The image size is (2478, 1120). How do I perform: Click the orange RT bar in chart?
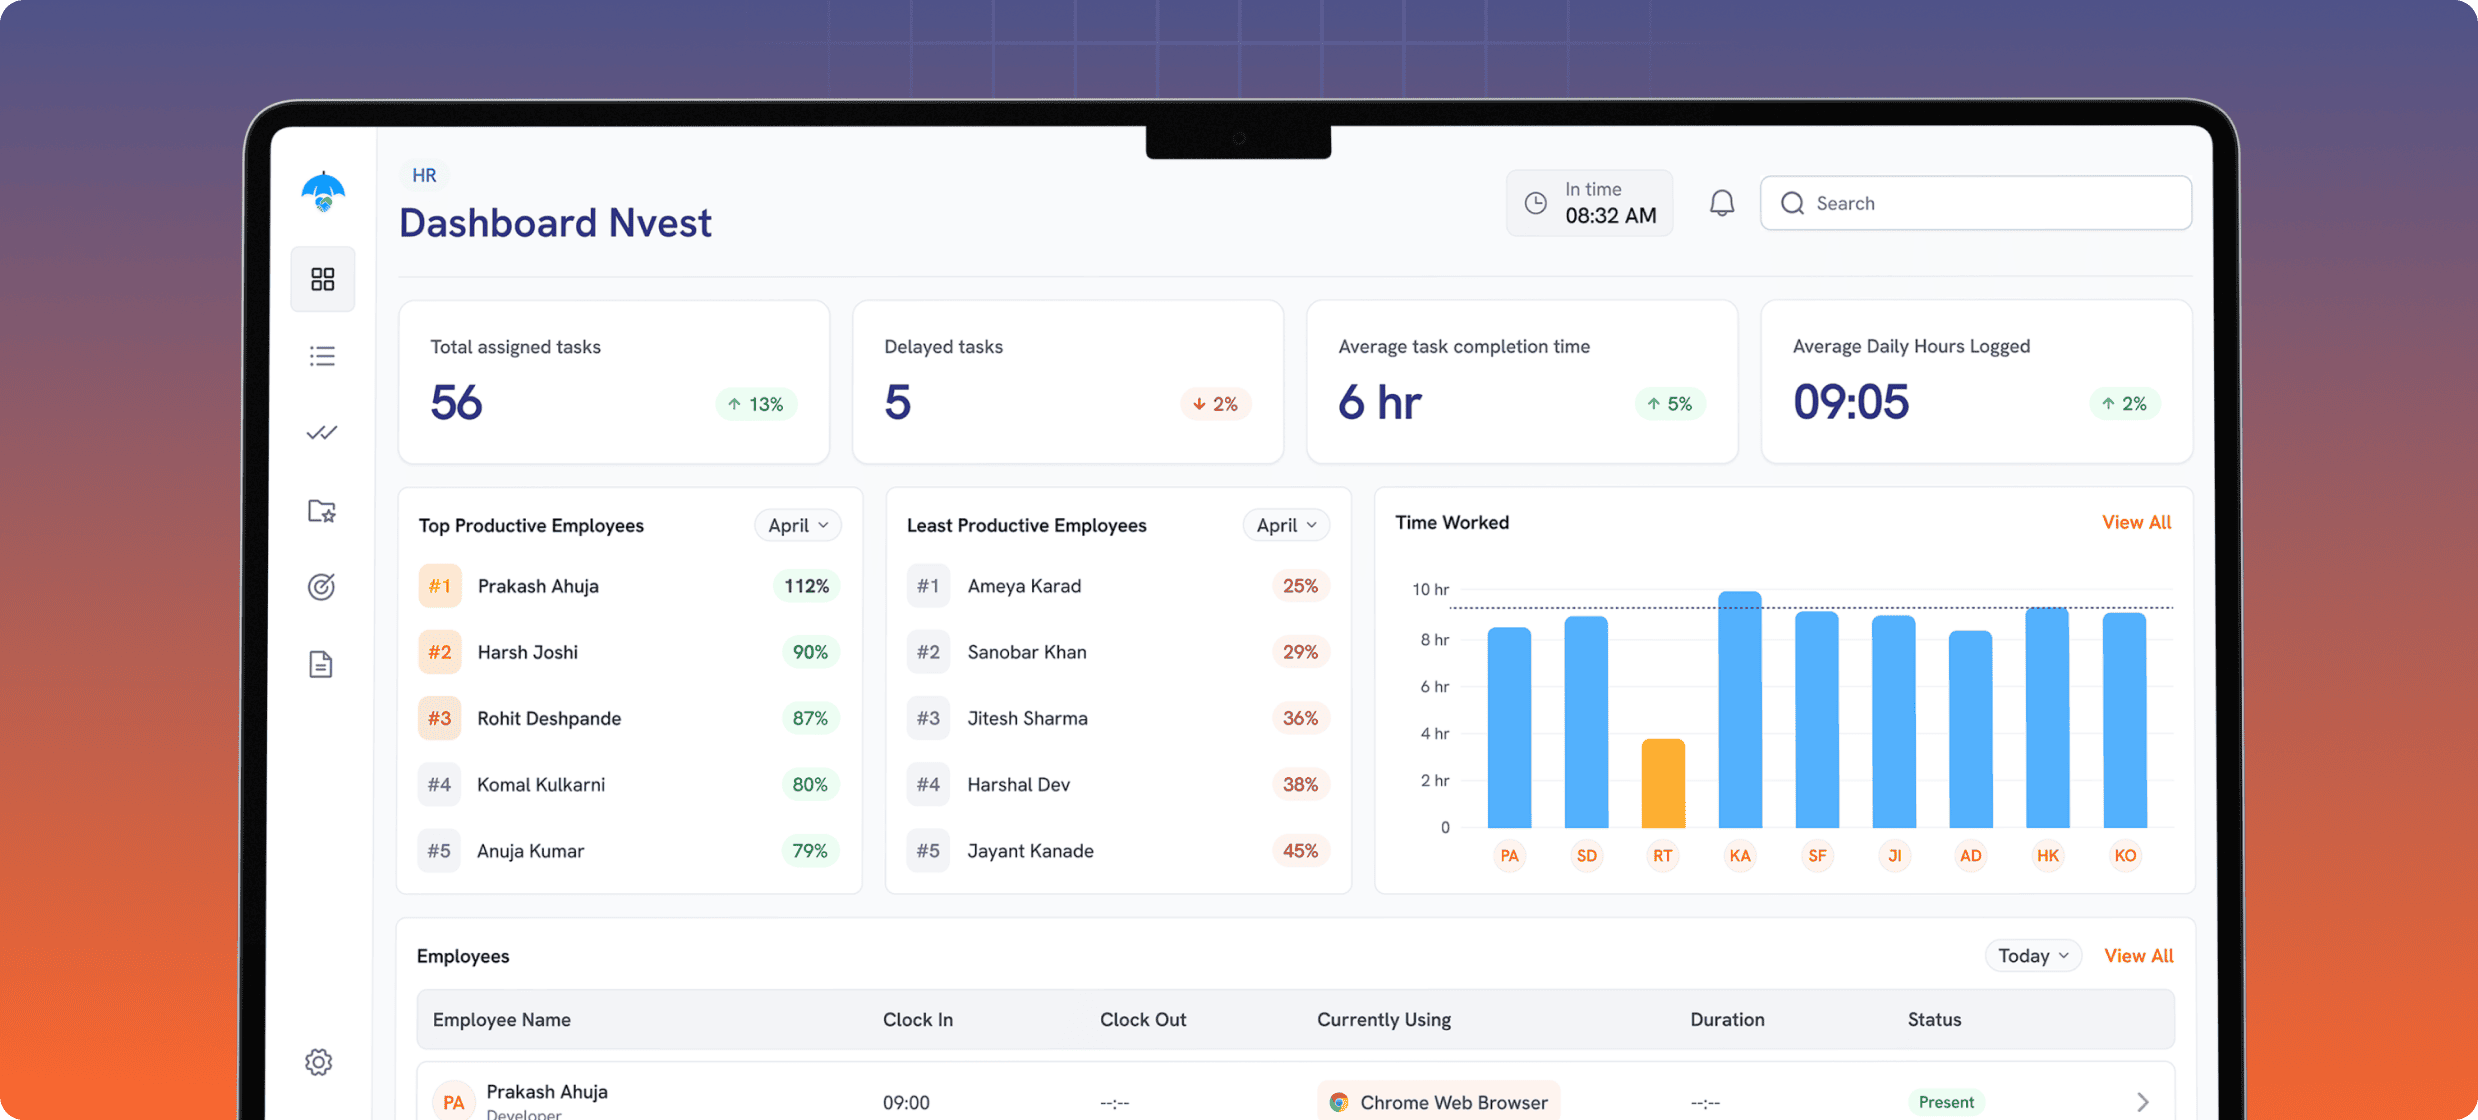1662,783
